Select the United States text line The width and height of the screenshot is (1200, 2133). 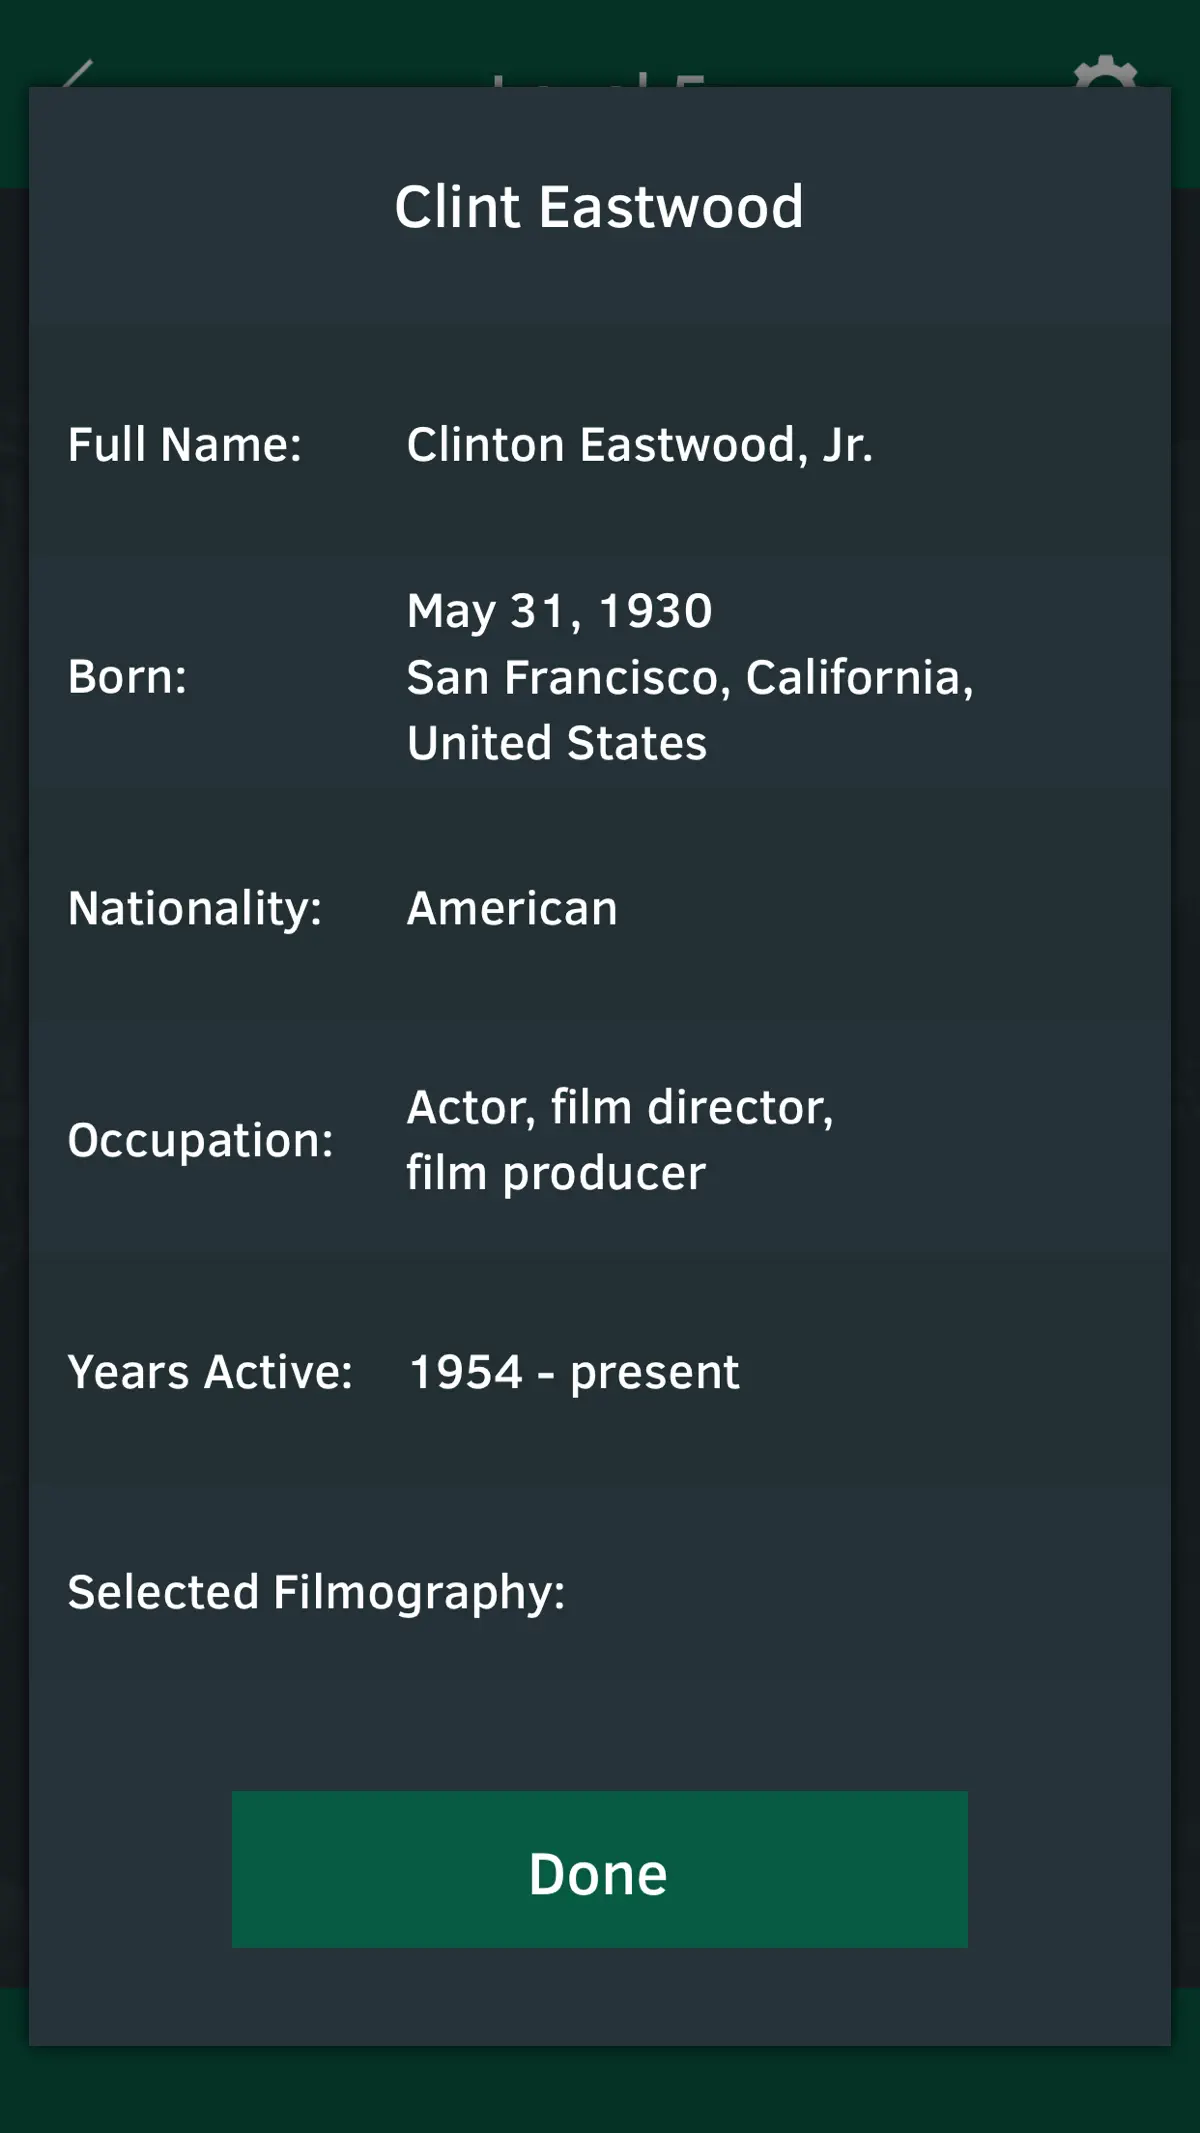pos(557,743)
